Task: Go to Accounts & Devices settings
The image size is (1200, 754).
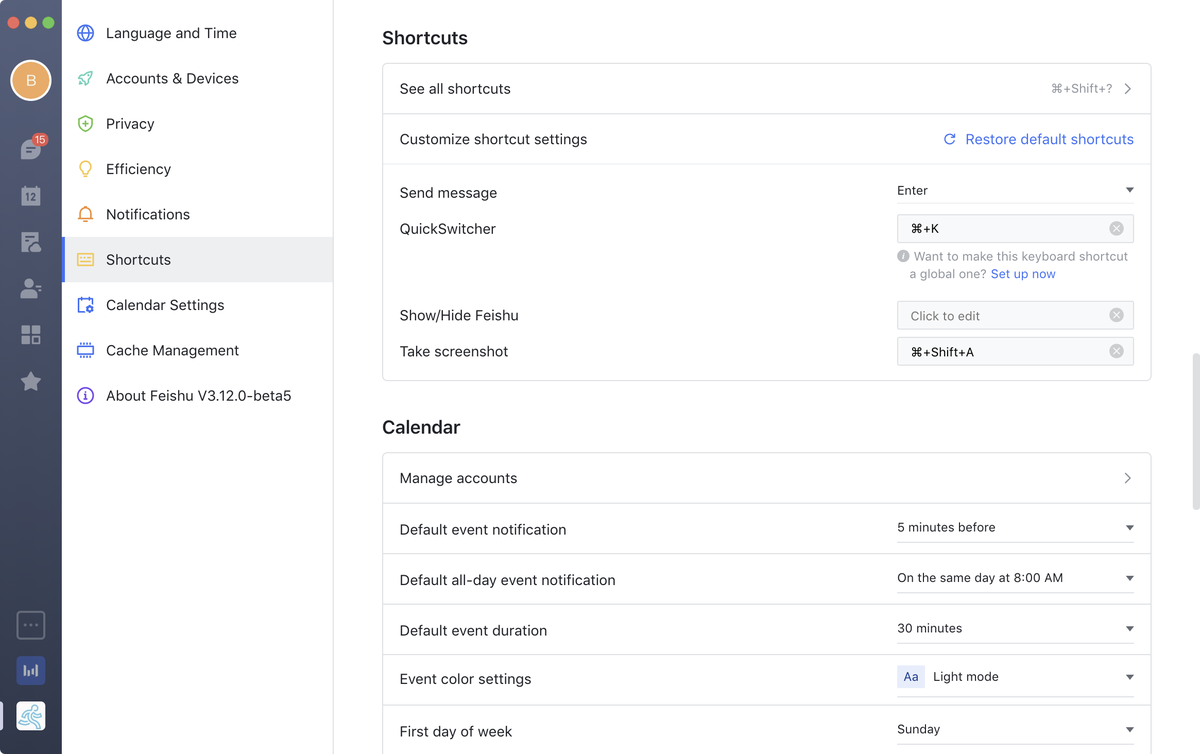Action: click(x=197, y=78)
